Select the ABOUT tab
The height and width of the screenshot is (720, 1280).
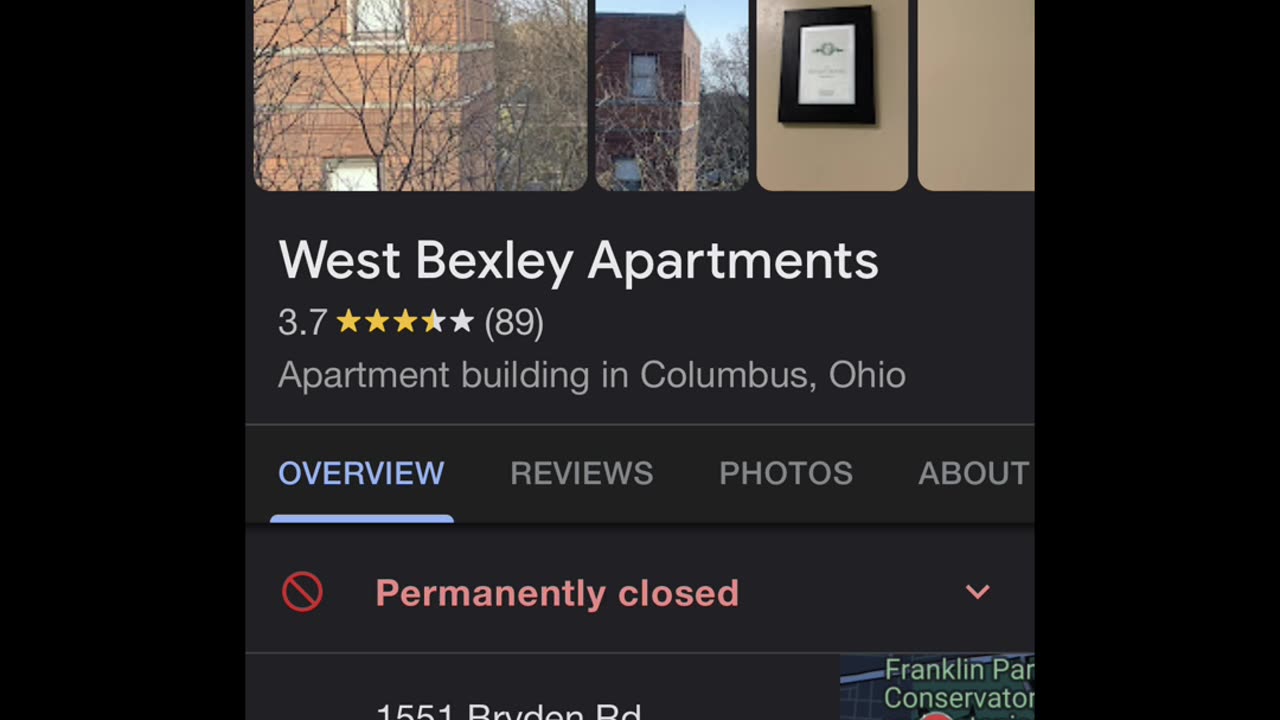click(974, 473)
